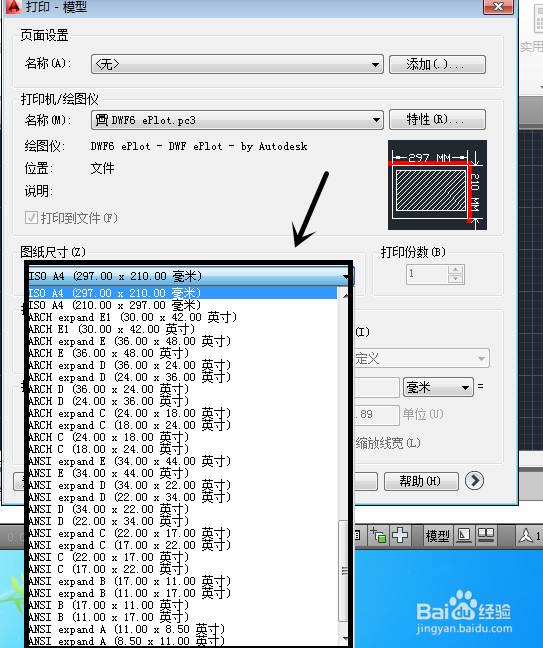Select ANSI B (11.00 x 17.00 英寸)
The image size is (543, 648).
tap(183, 617)
